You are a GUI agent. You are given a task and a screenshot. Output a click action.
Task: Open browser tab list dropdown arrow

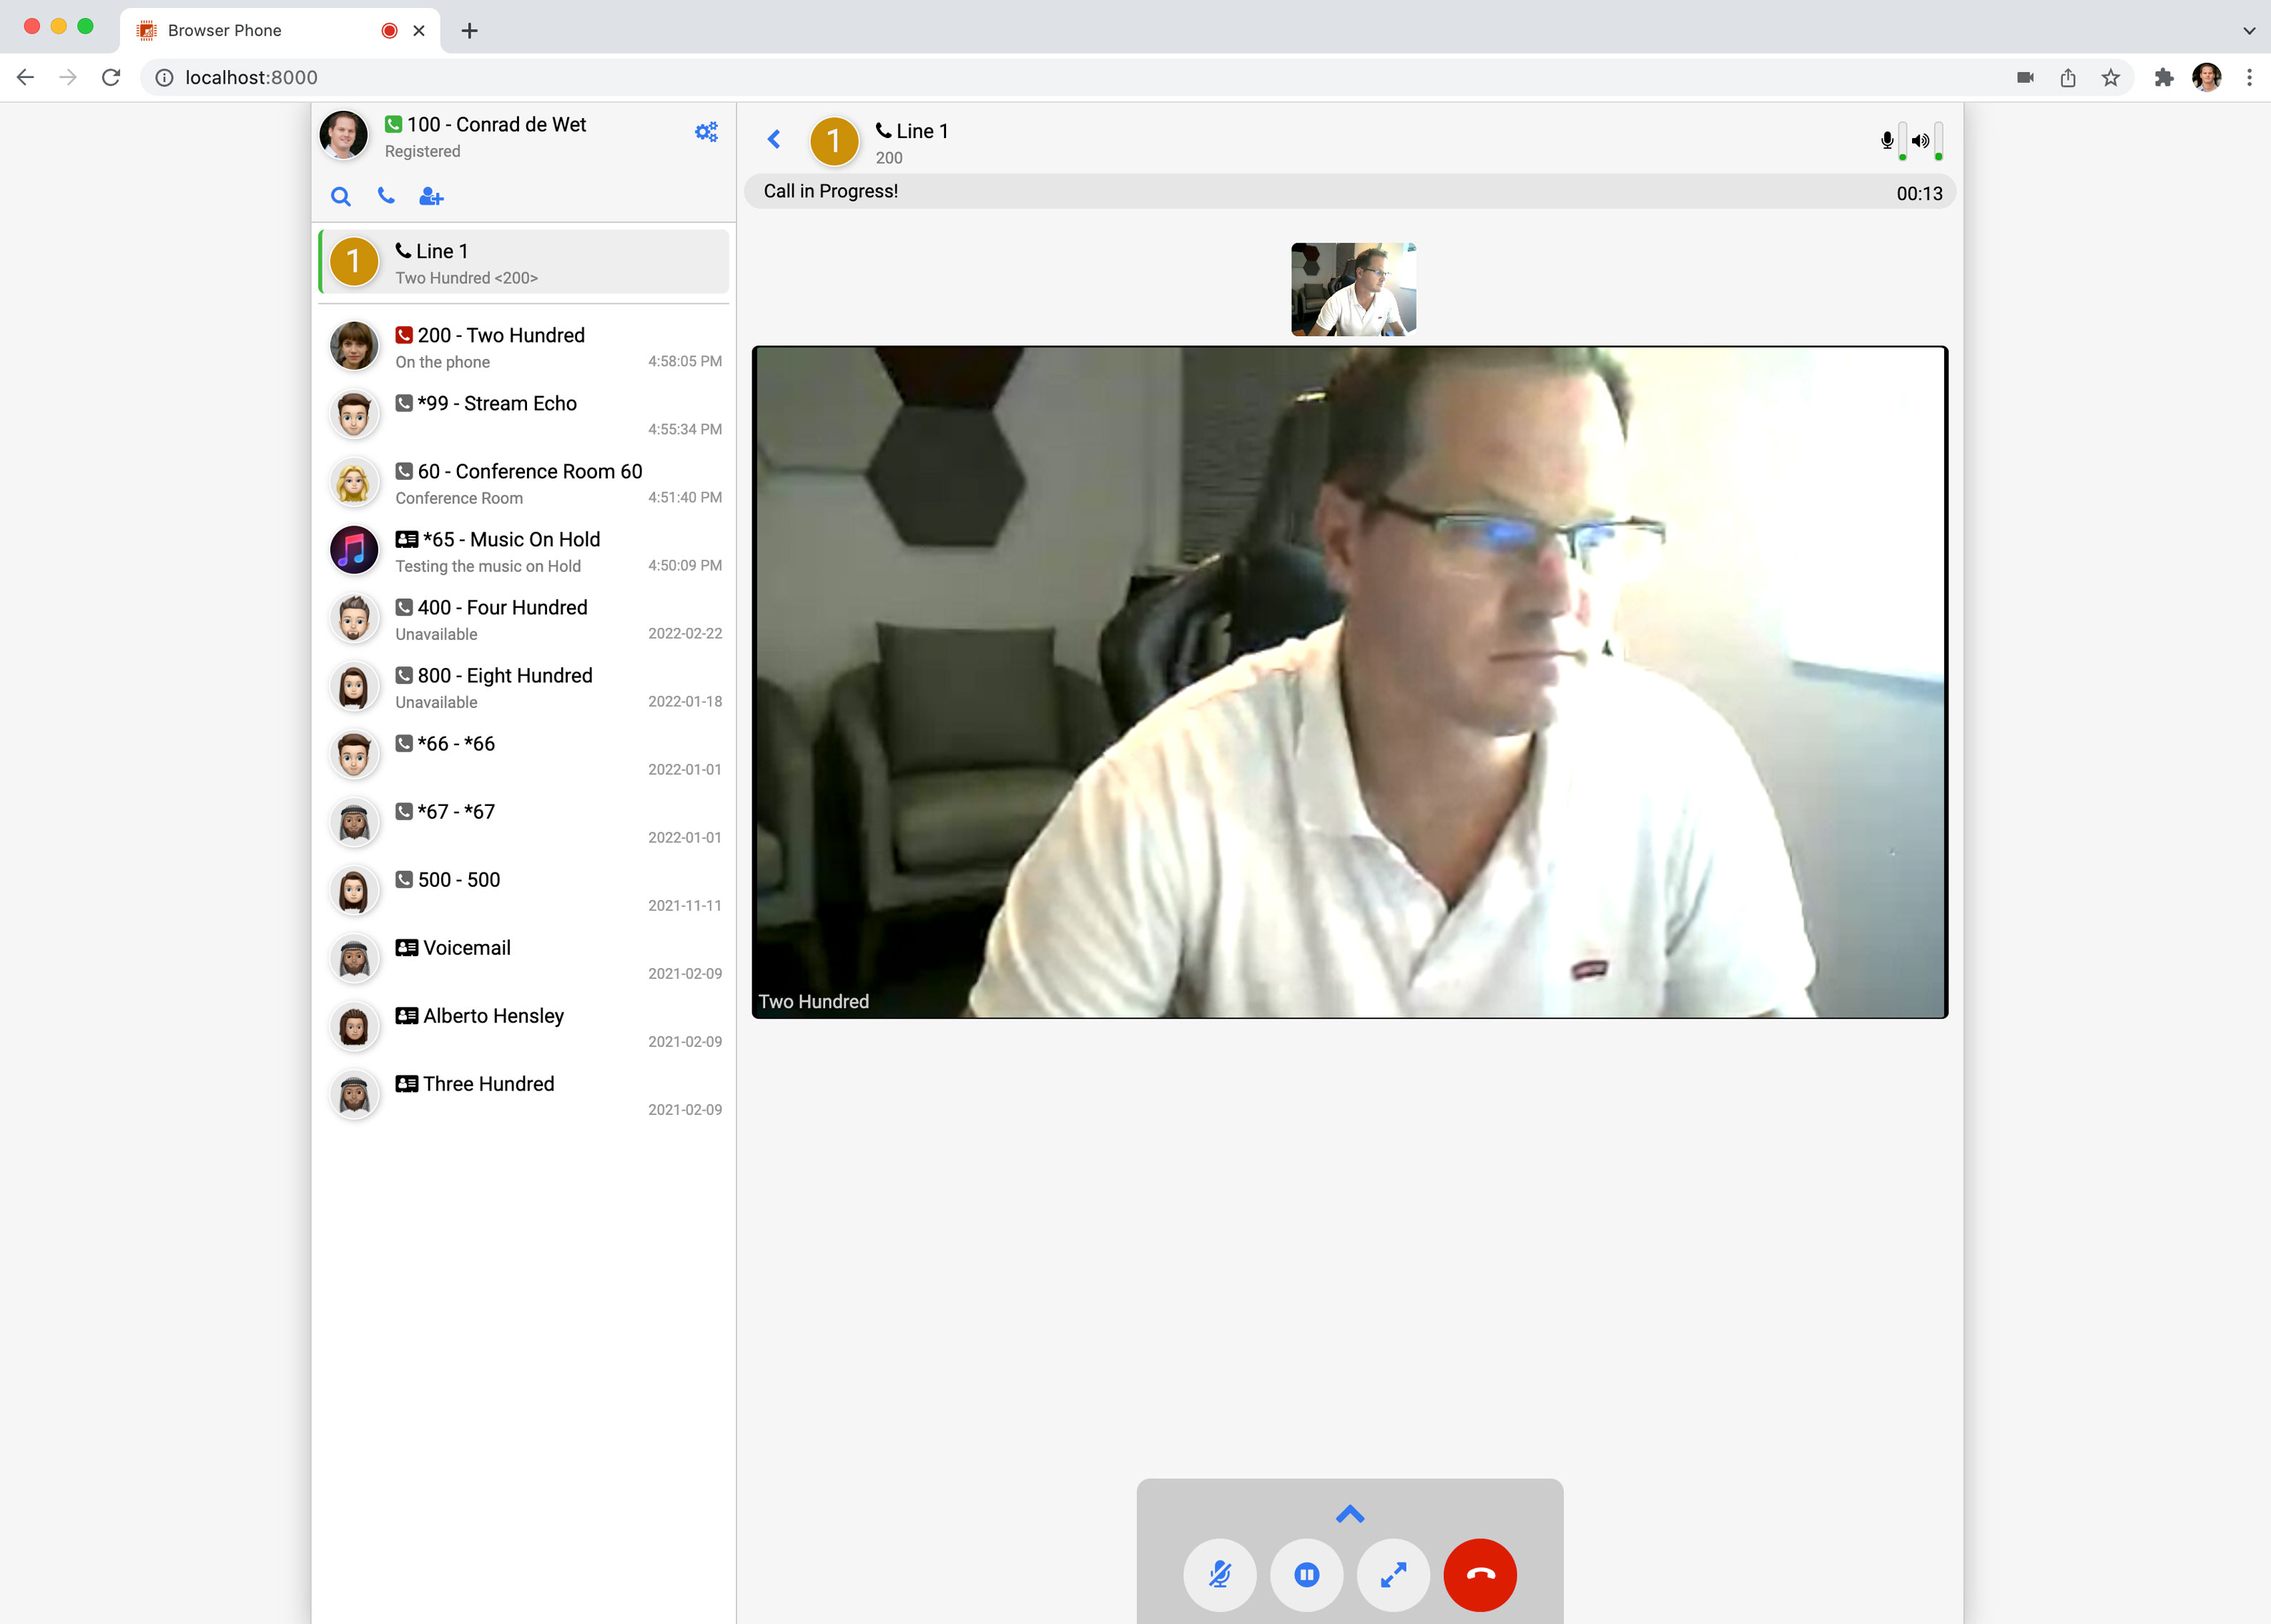2248,30
